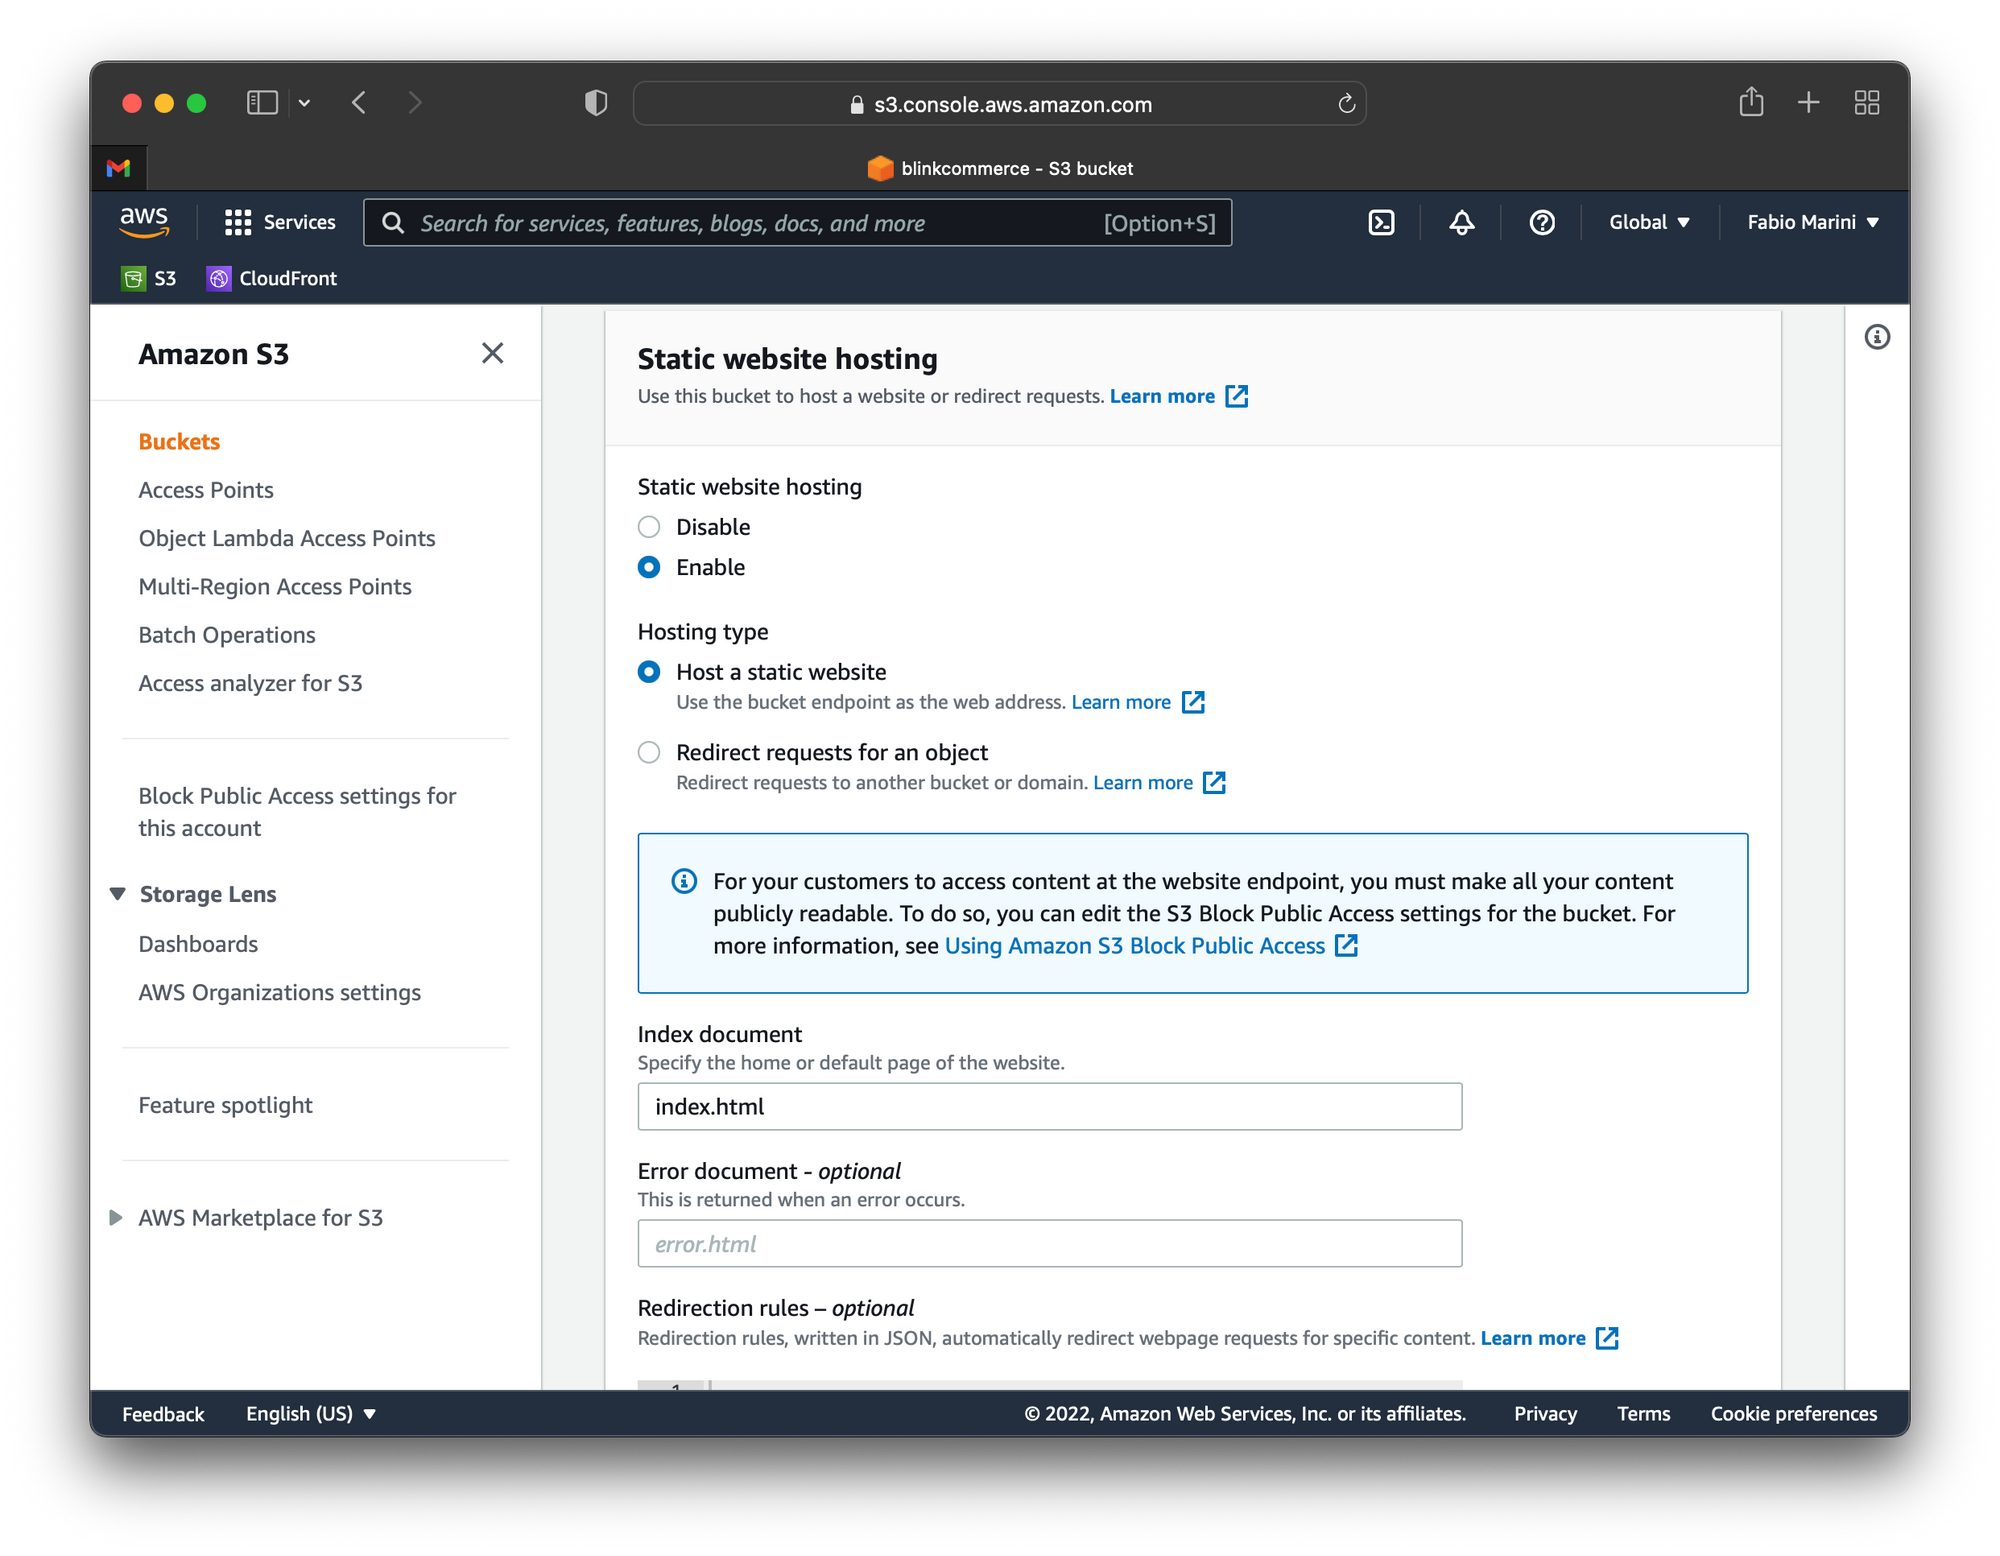This screenshot has height=1556, width=2000.
Task: Select Redirect requests for an object option
Action: click(x=649, y=752)
